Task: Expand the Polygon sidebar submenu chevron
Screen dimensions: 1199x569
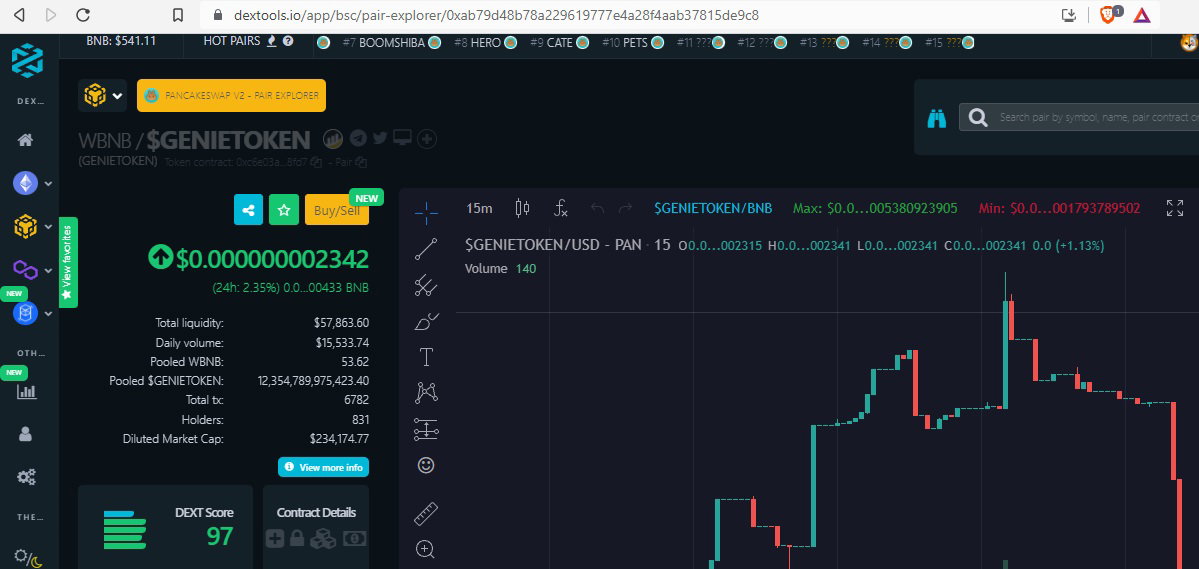Action: (x=48, y=271)
